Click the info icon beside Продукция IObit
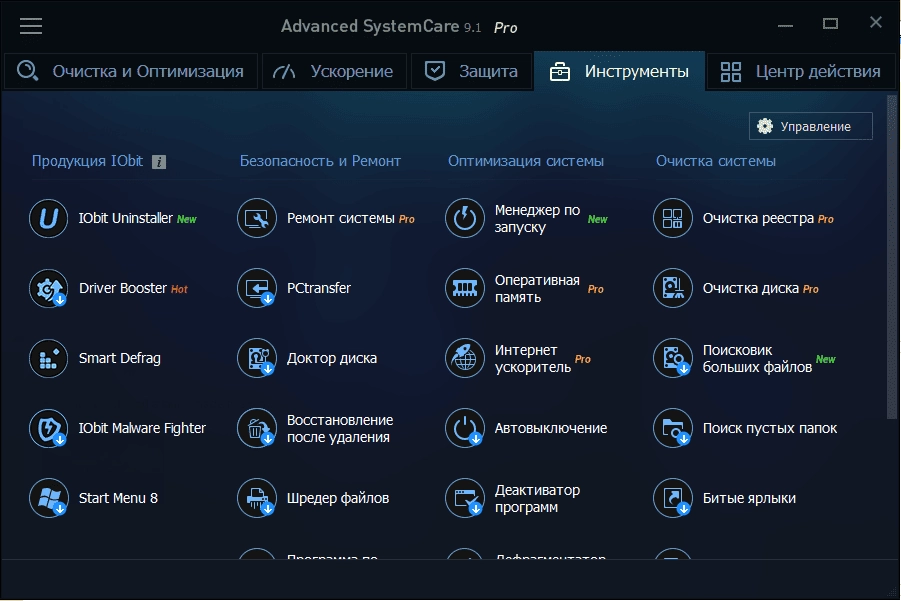 (x=159, y=162)
